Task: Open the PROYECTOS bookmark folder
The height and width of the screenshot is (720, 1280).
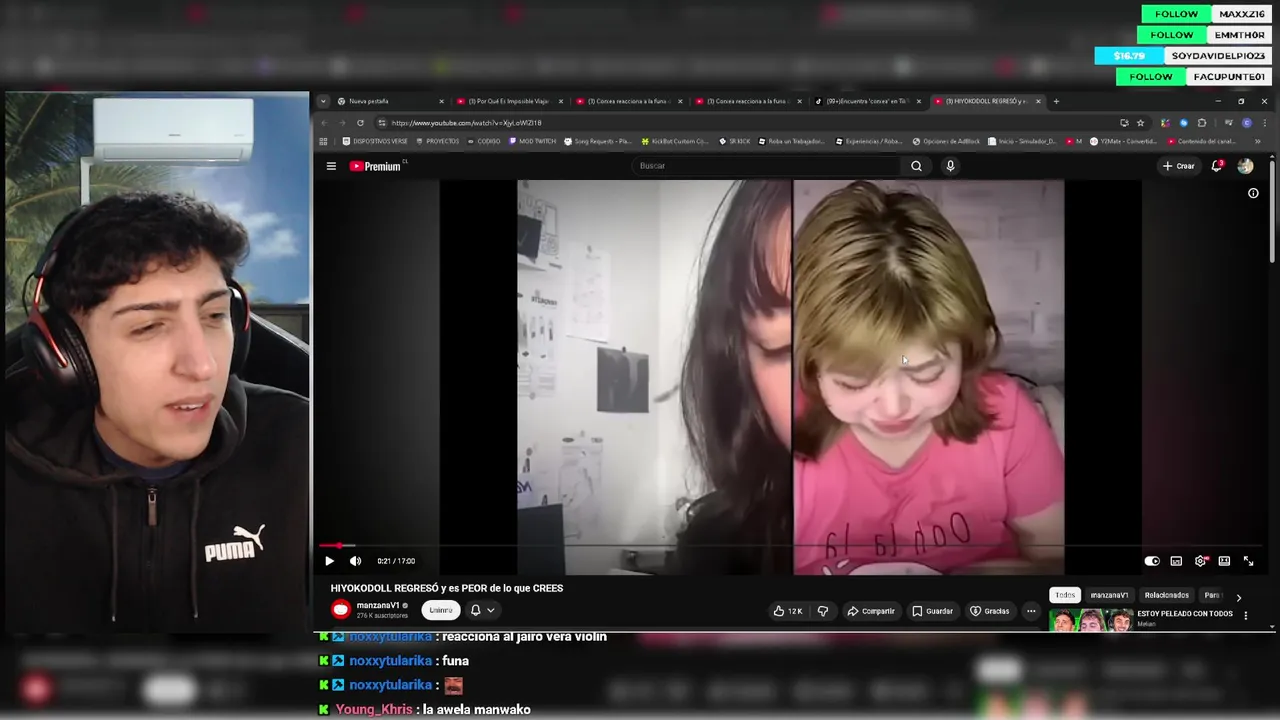Action: (x=438, y=141)
